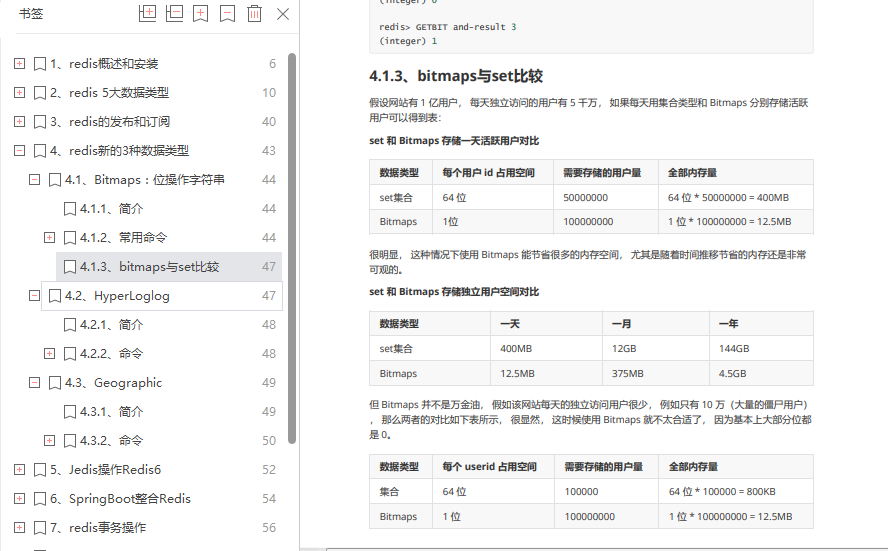Jump to '4.1、Bitmaps：位操作字符串' bookmark

click(x=145, y=180)
